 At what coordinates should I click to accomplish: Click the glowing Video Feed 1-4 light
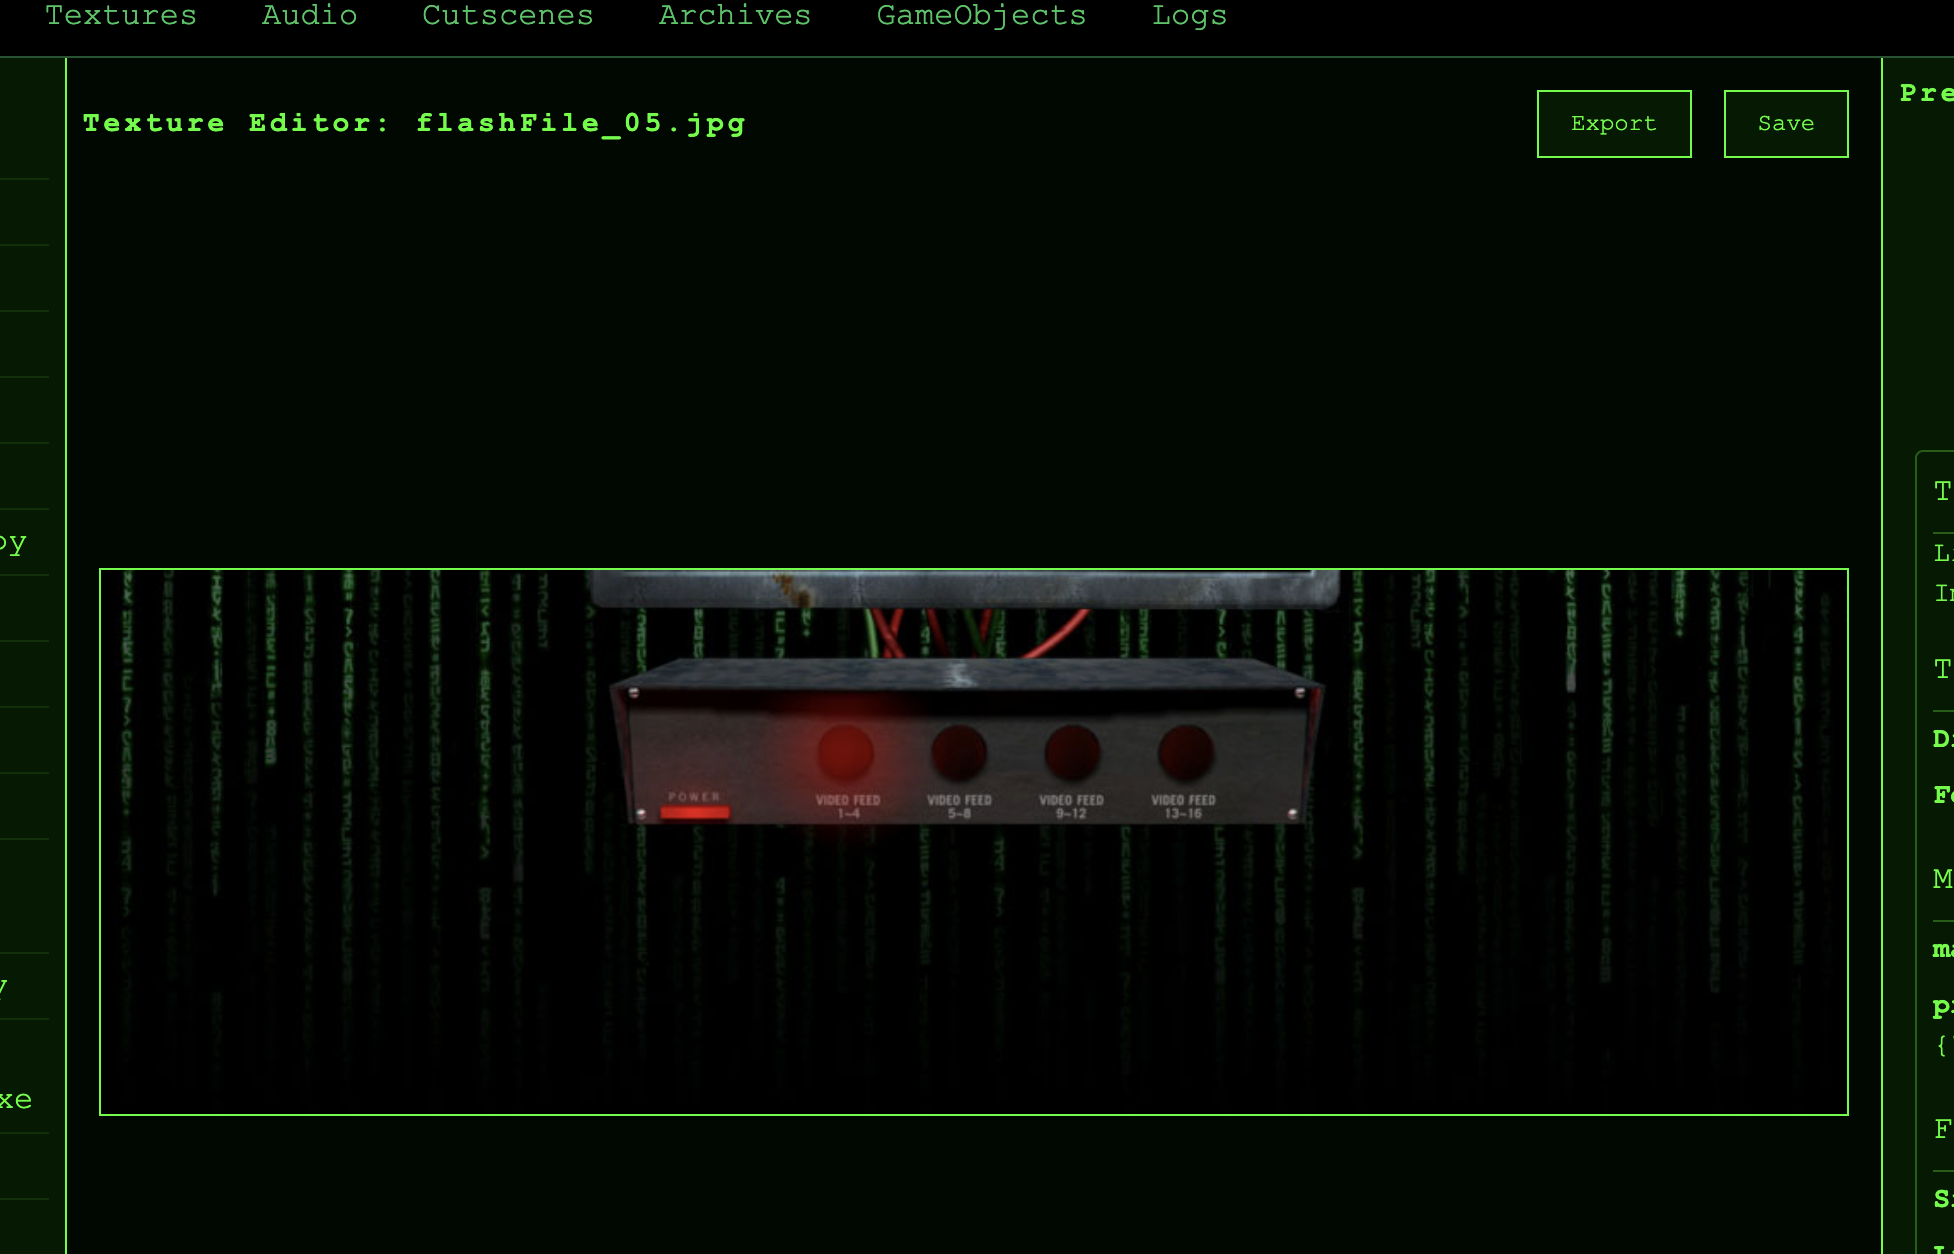tap(846, 752)
